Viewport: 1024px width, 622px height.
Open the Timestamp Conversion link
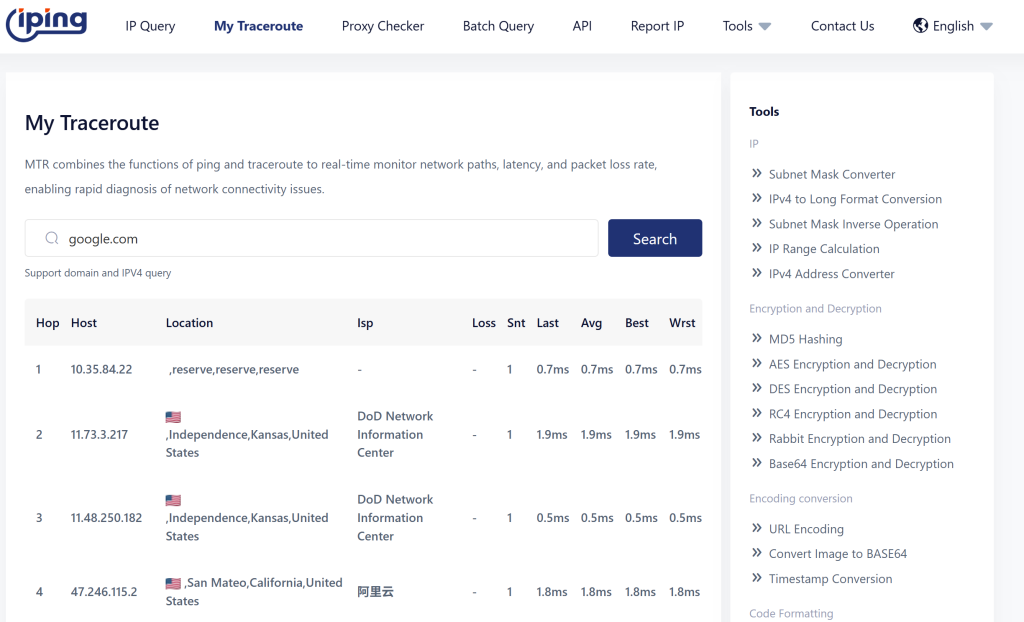click(830, 579)
